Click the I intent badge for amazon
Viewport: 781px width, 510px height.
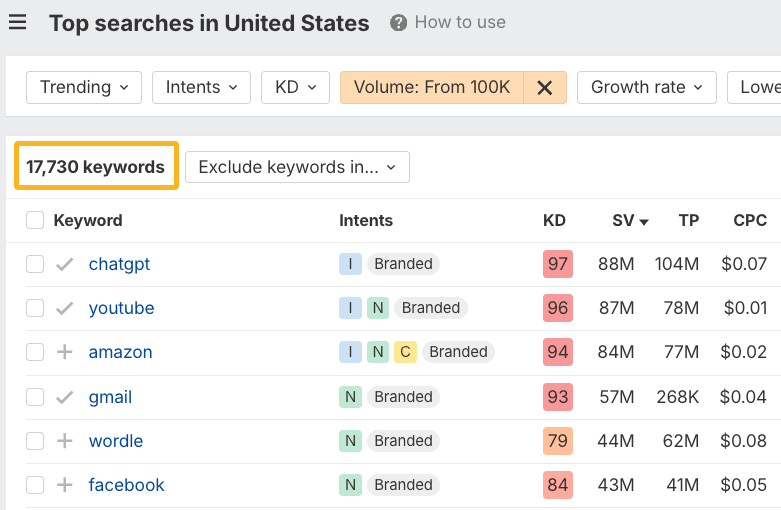350,352
